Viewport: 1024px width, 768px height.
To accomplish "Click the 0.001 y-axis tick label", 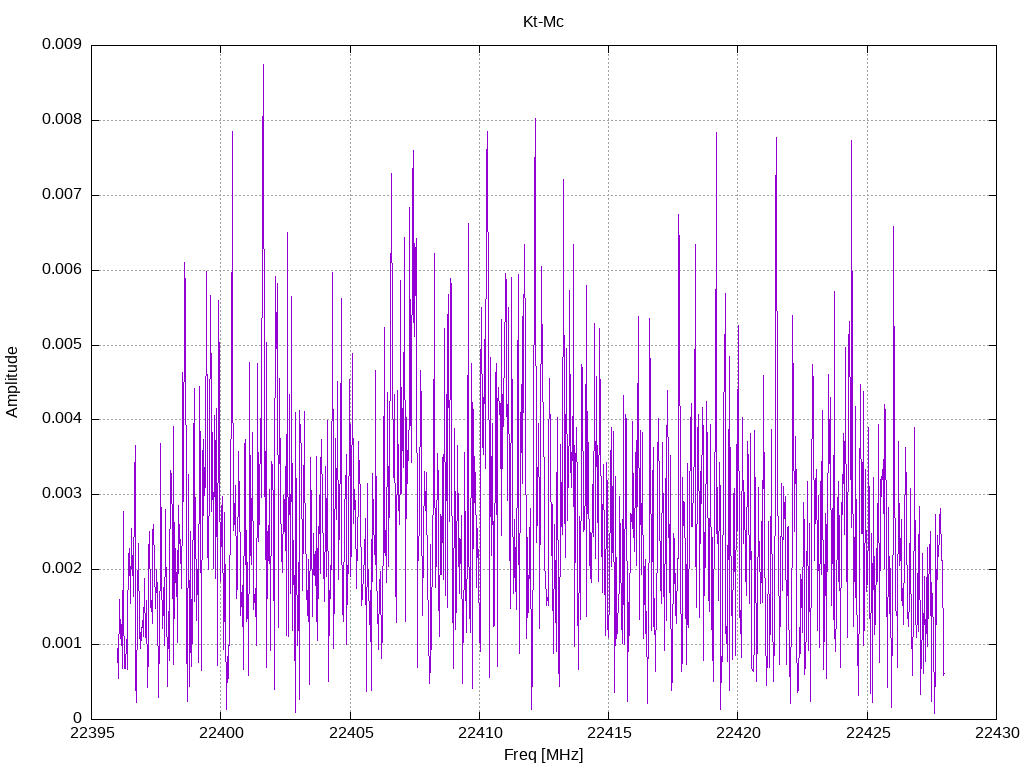I will point(62,644).
